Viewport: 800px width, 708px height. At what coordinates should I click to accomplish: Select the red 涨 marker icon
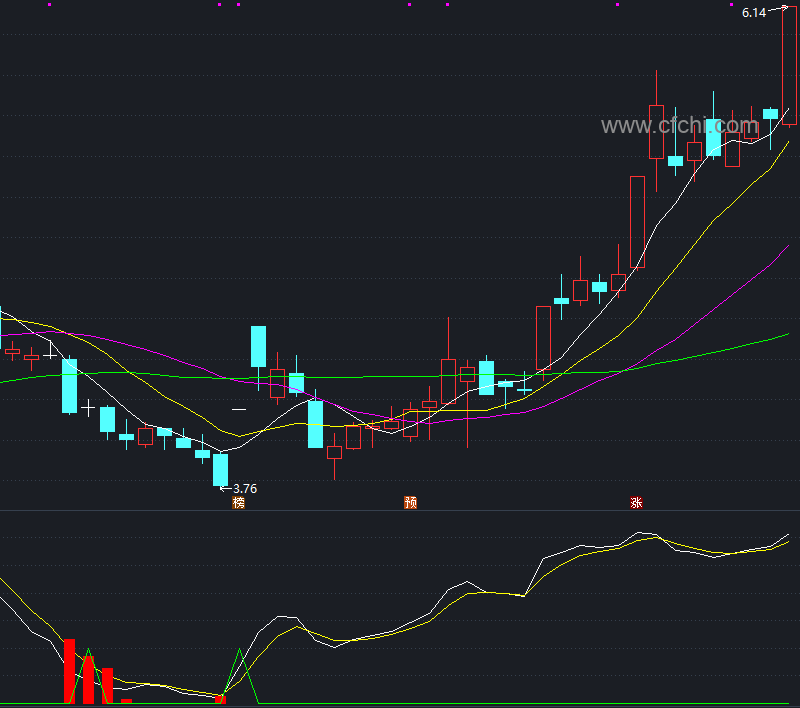(636, 502)
